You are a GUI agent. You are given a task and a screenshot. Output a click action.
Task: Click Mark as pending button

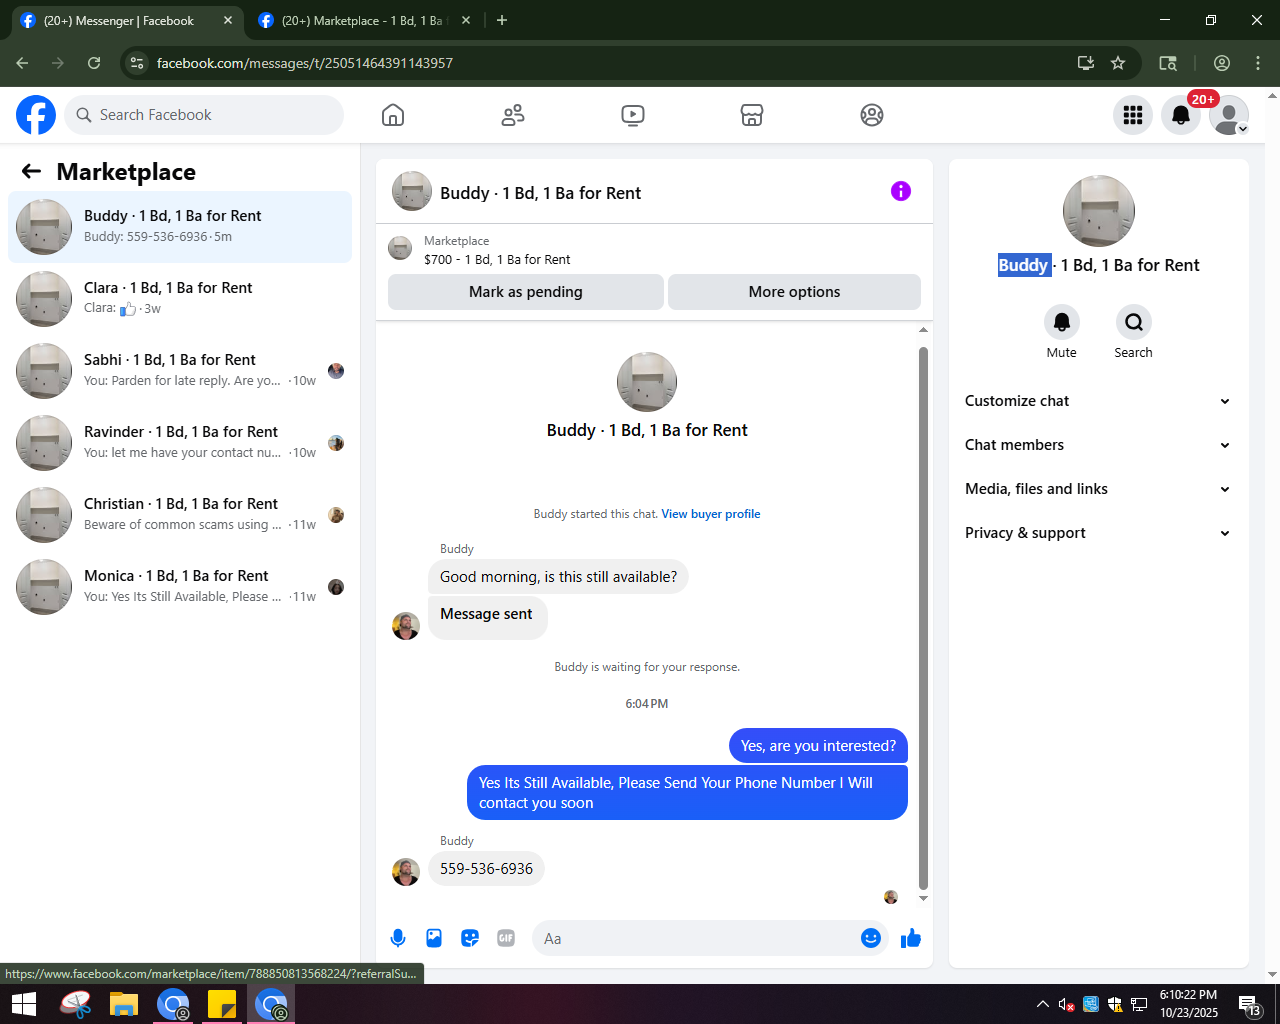click(526, 292)
